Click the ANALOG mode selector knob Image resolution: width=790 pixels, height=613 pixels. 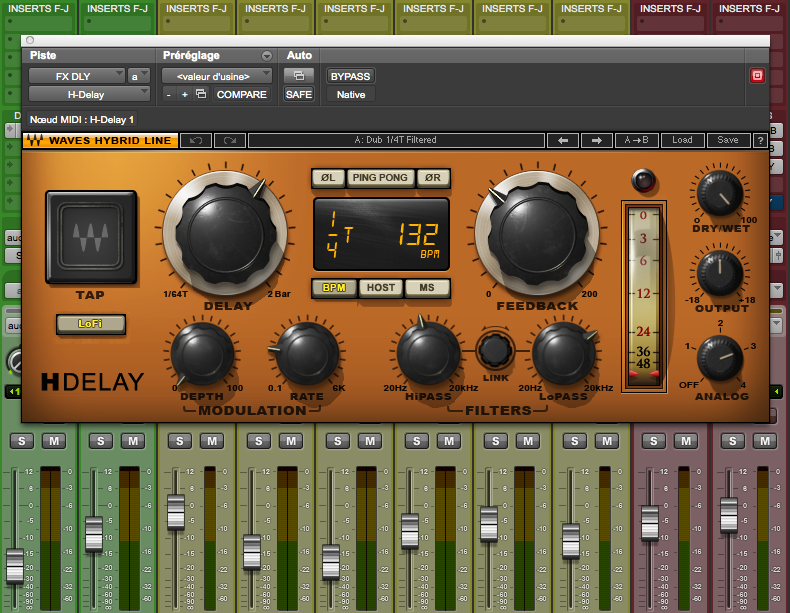(720, 359)
